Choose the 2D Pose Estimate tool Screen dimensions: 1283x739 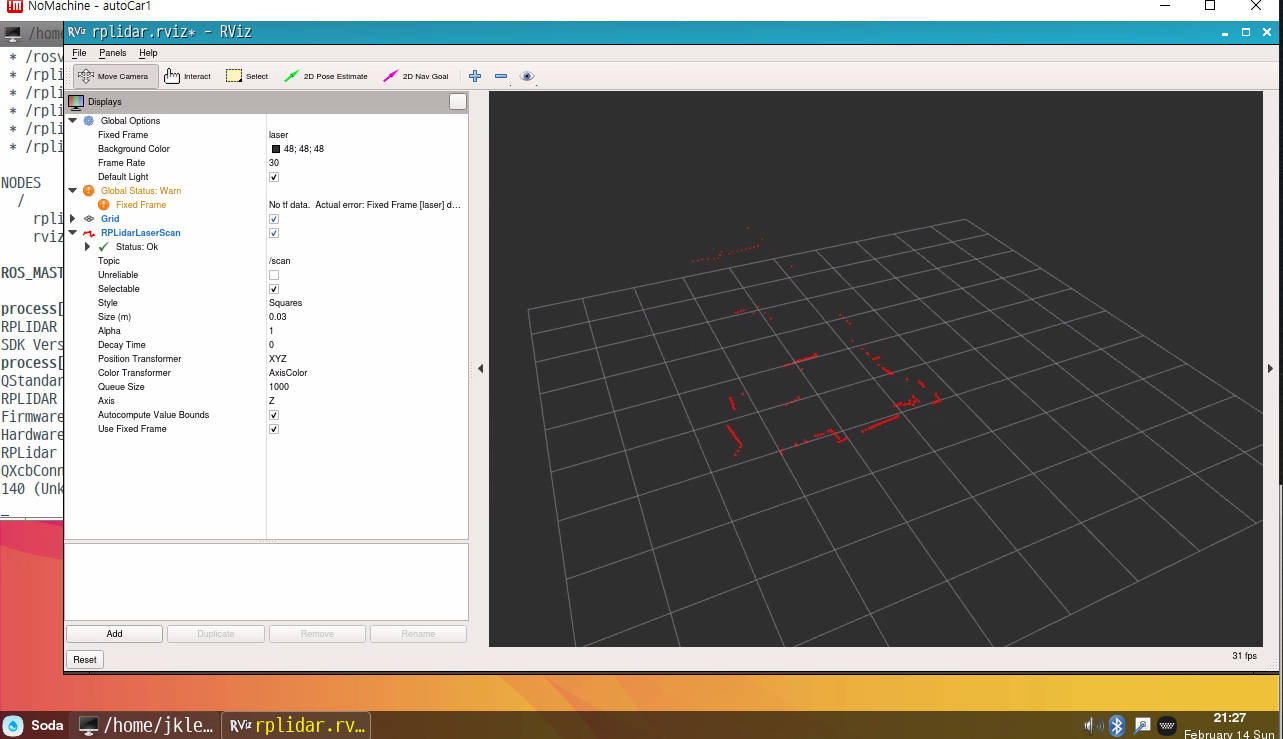(326, 76)
